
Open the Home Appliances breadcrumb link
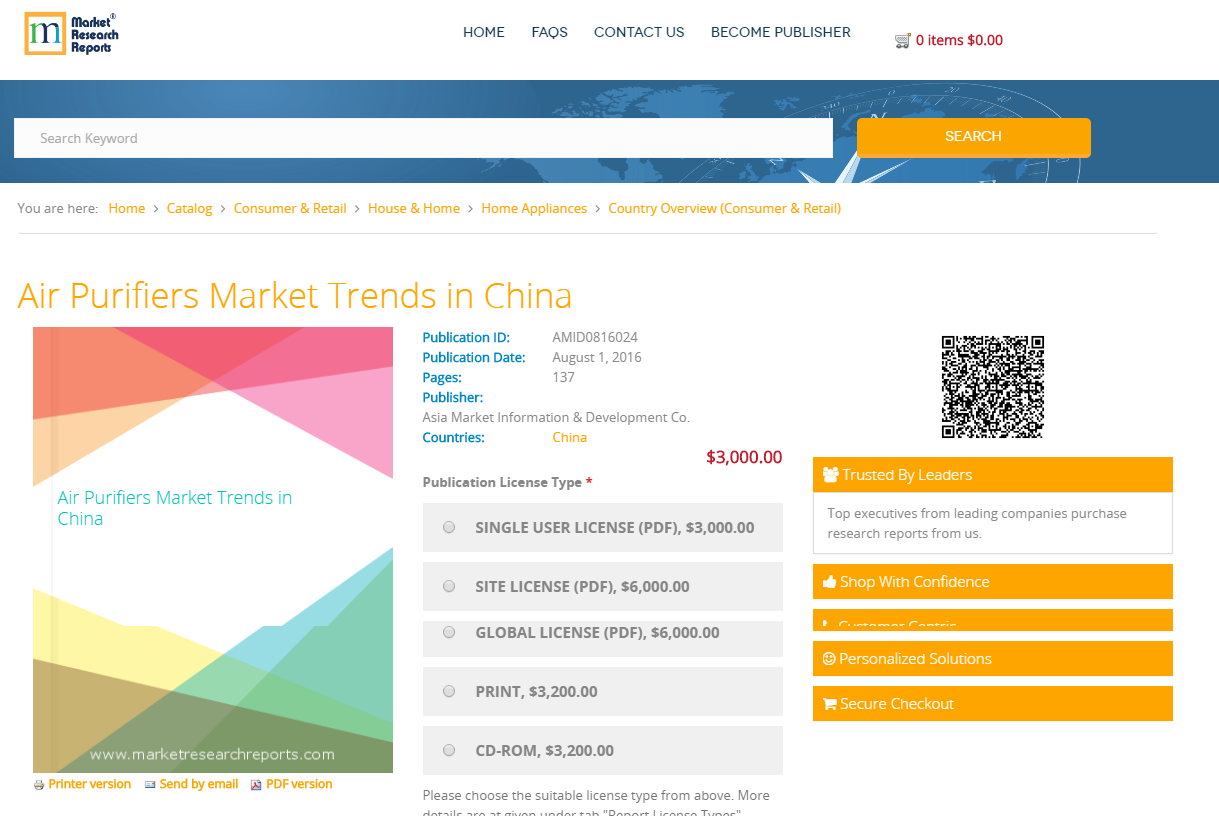pos(534,208)
